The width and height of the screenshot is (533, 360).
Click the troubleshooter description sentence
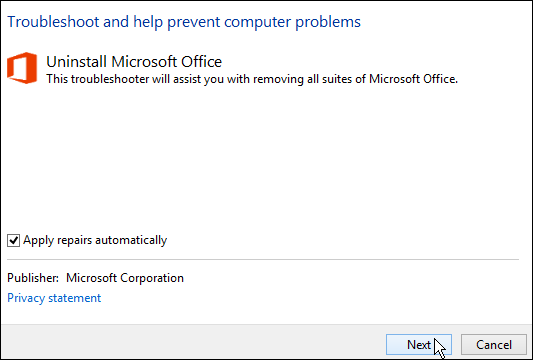(252, 79)
